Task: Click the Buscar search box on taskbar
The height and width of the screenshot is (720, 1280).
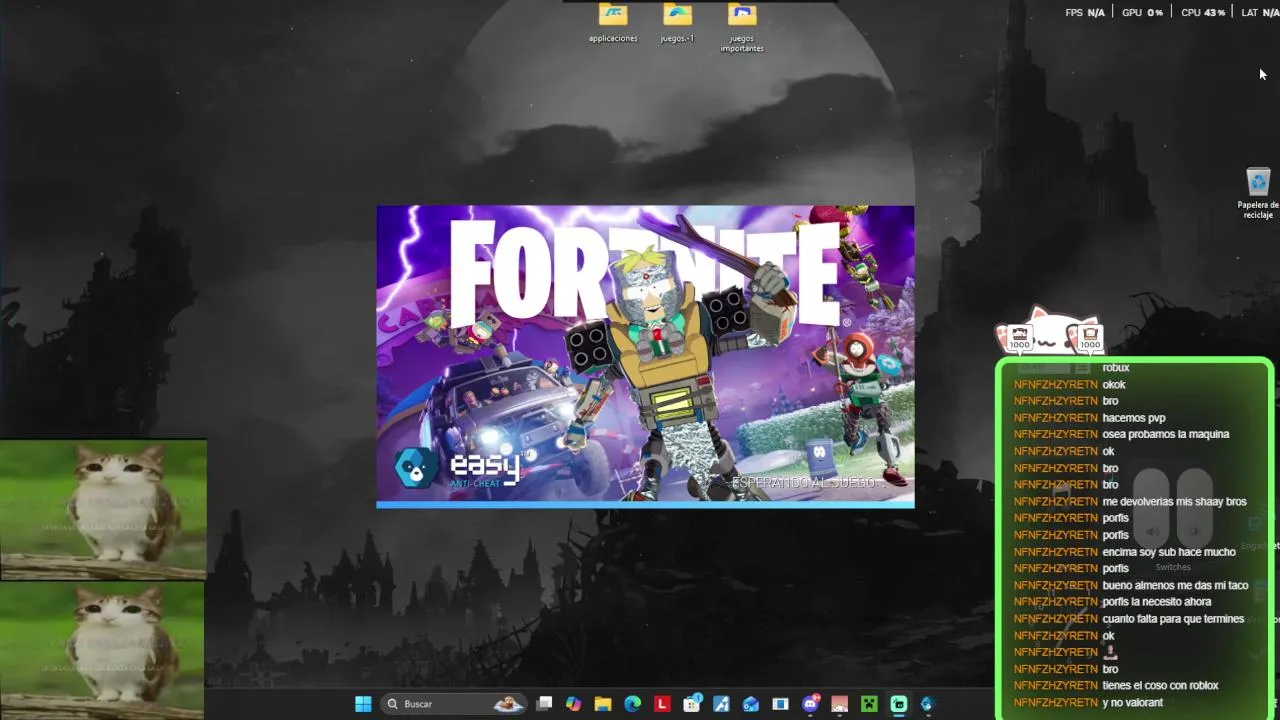Action: tap(454, 704)
